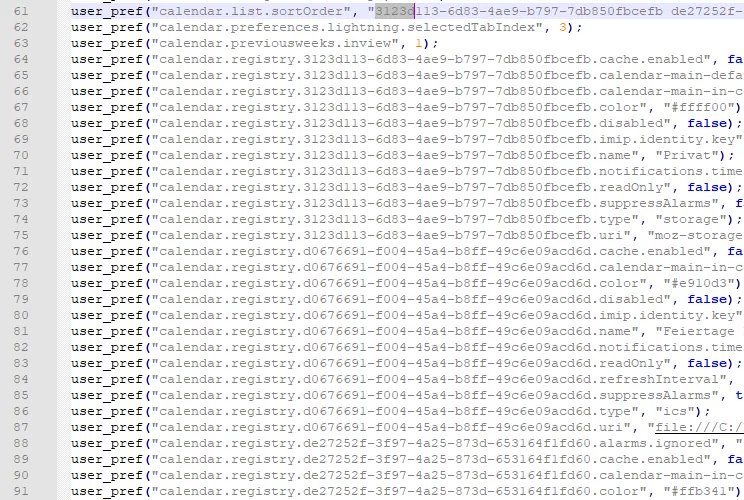Click the "refreshInterval" pref name on line 84
This screenshot has height=500, width=744.
659,380
